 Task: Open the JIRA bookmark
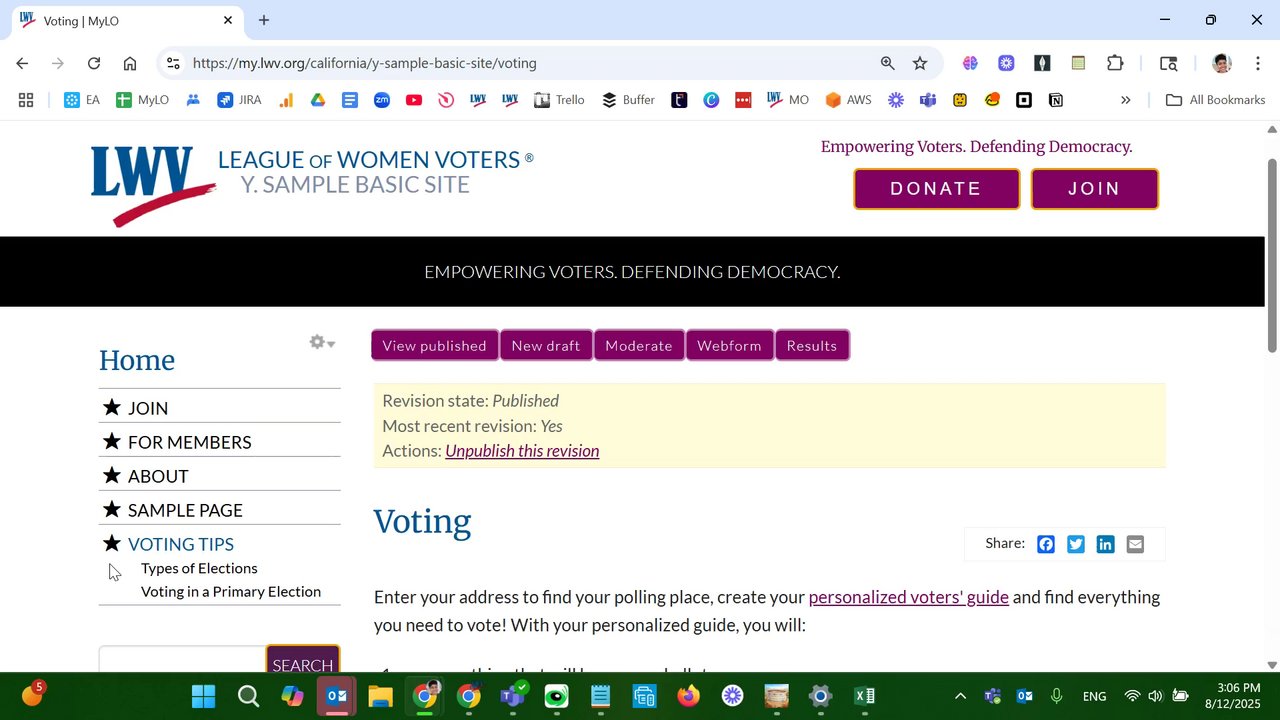coord(239,100)
